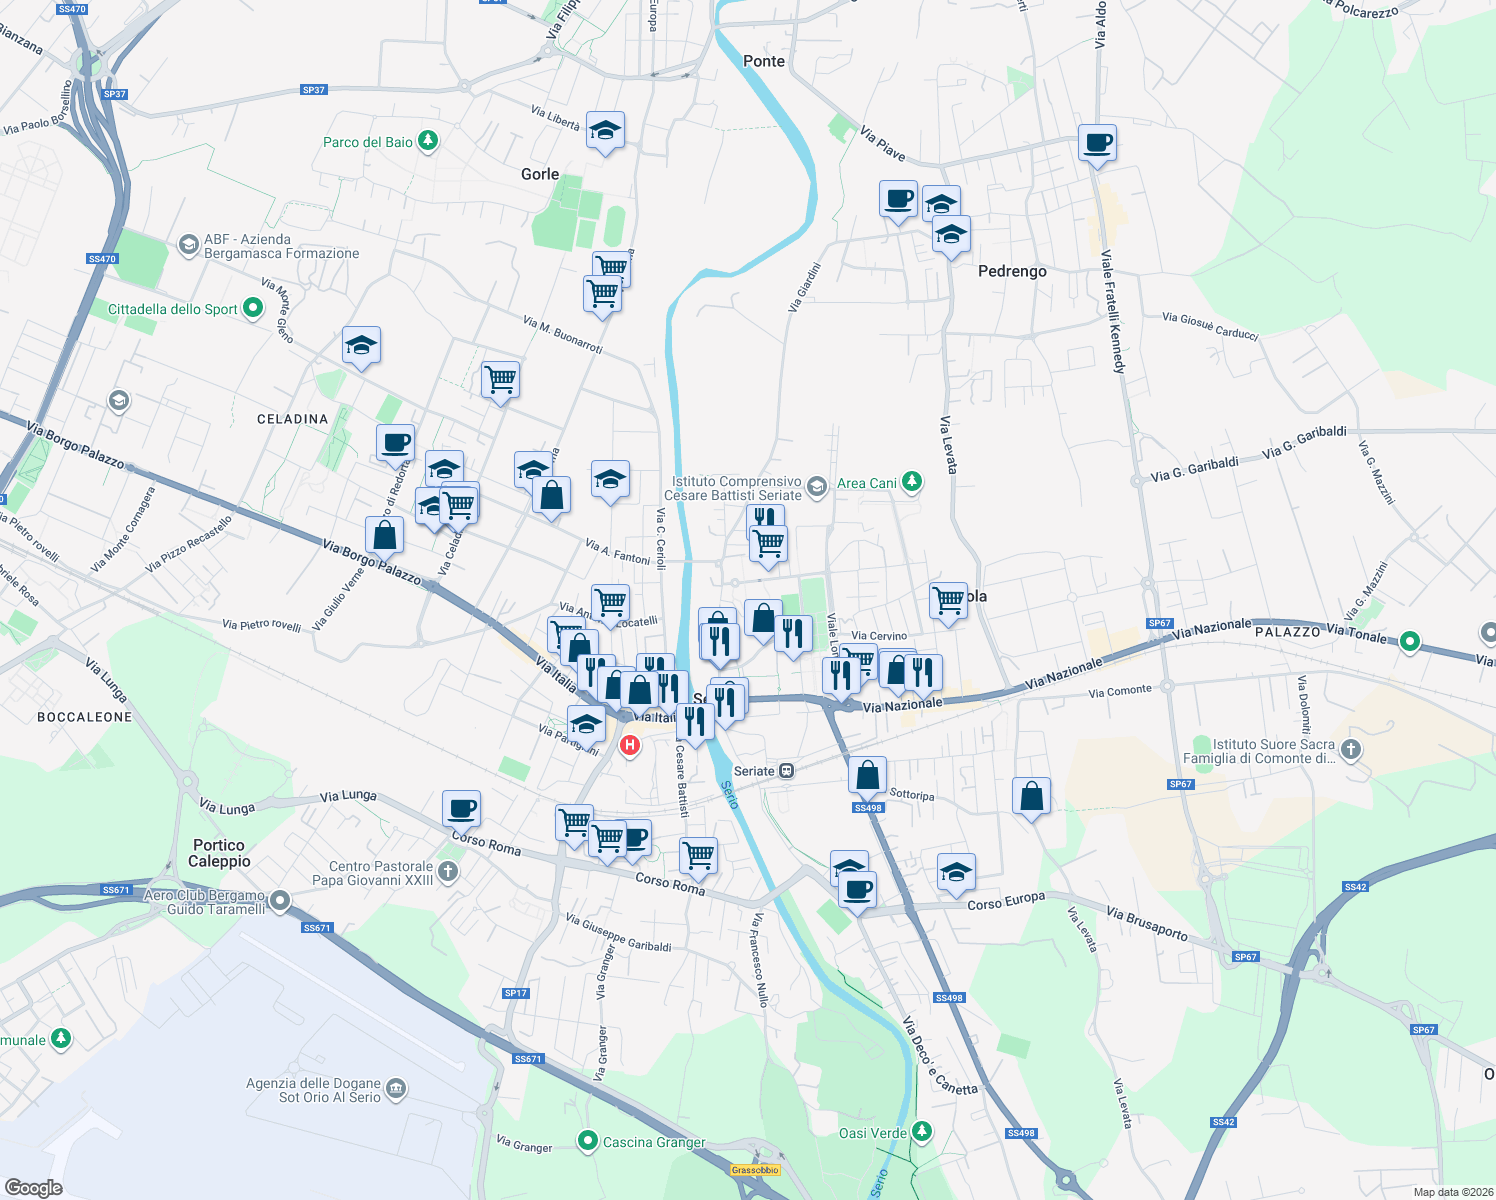
Task: Select the school icon near Pedrengo
Action: [949, 234]
